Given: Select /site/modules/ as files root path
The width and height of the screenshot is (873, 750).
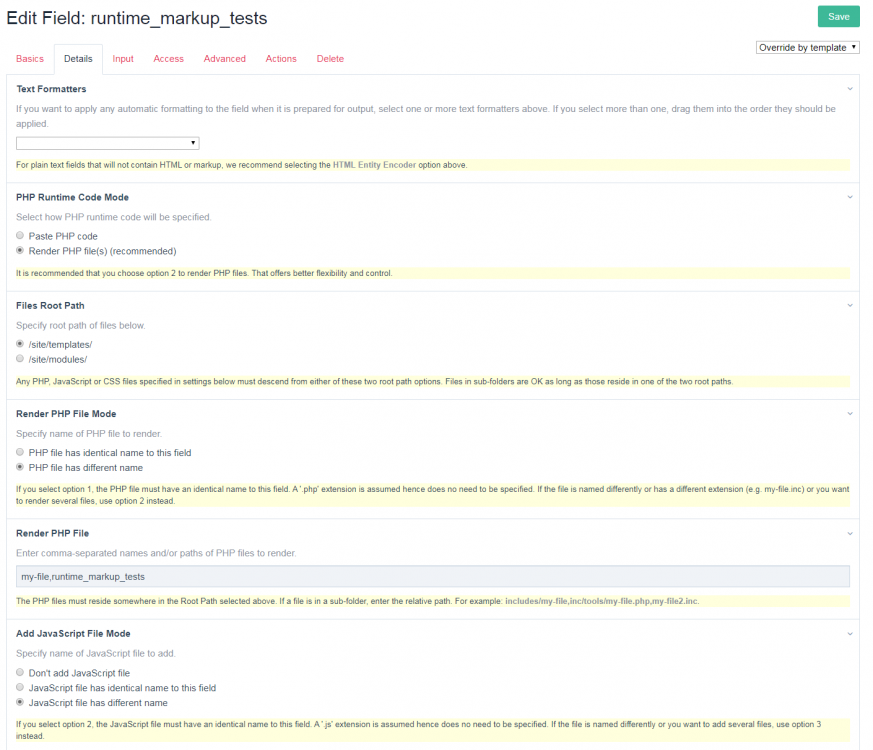Looking at the screenshot, I should [x=20, y=359].
